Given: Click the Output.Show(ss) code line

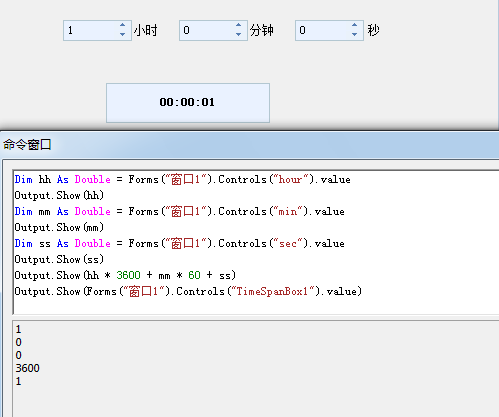Looking at the screenshot, I should tap(59, 259).
